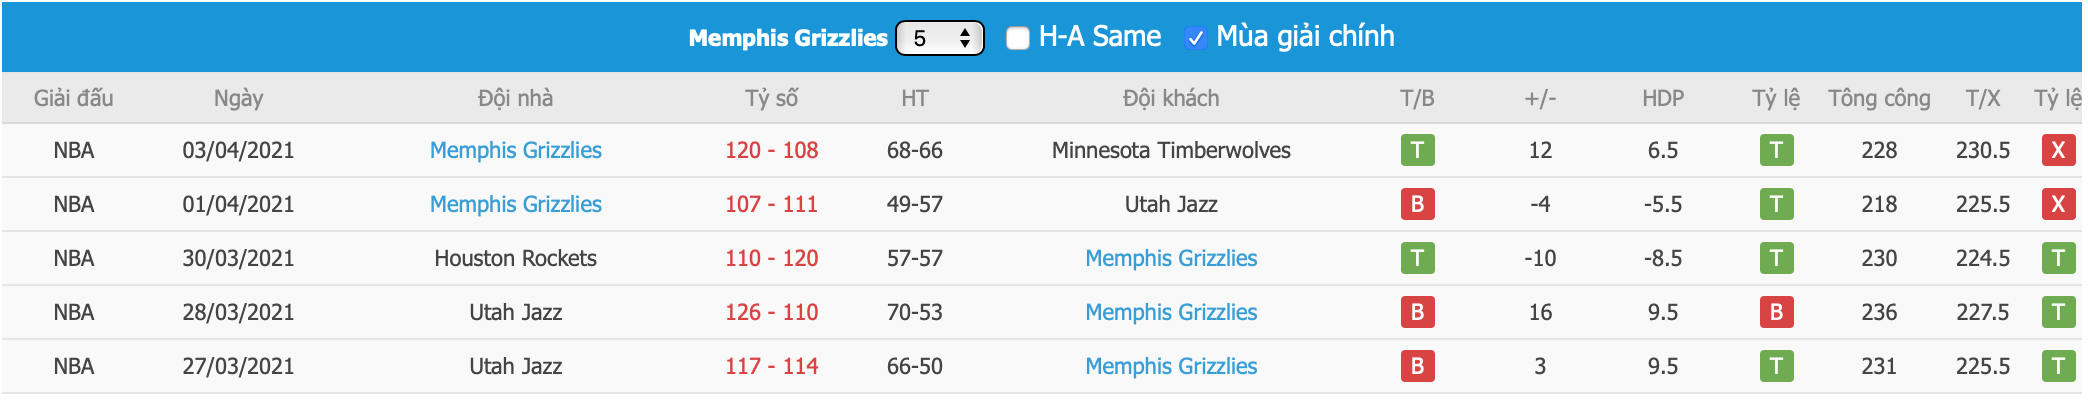Click green T badge in 03/04/2021 T/B column
Screen dimensions: 2088x406
[x=1417, y=150]
